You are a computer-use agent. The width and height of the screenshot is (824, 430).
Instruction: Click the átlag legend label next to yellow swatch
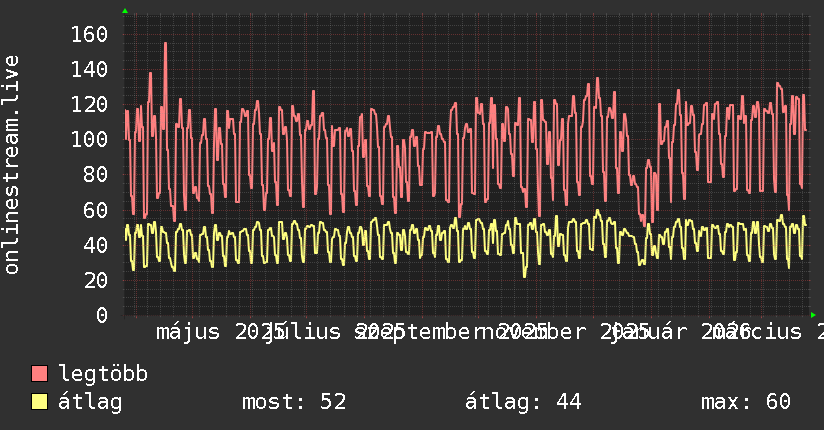pyautogui.click(x=90, y=402)
